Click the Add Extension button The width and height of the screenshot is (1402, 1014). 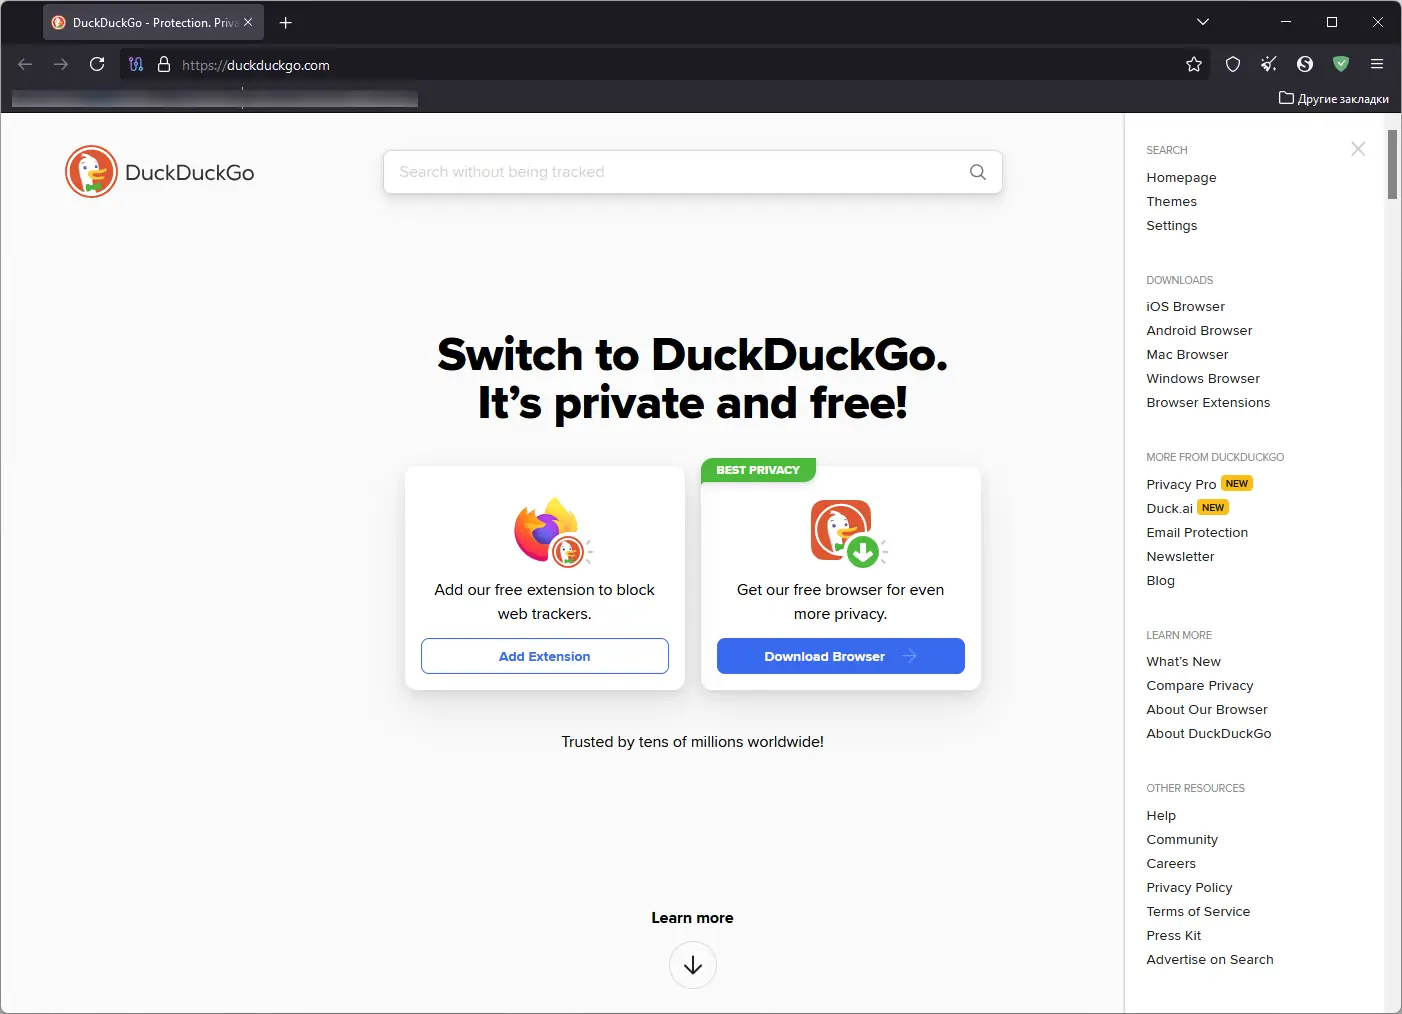(545, 656)
